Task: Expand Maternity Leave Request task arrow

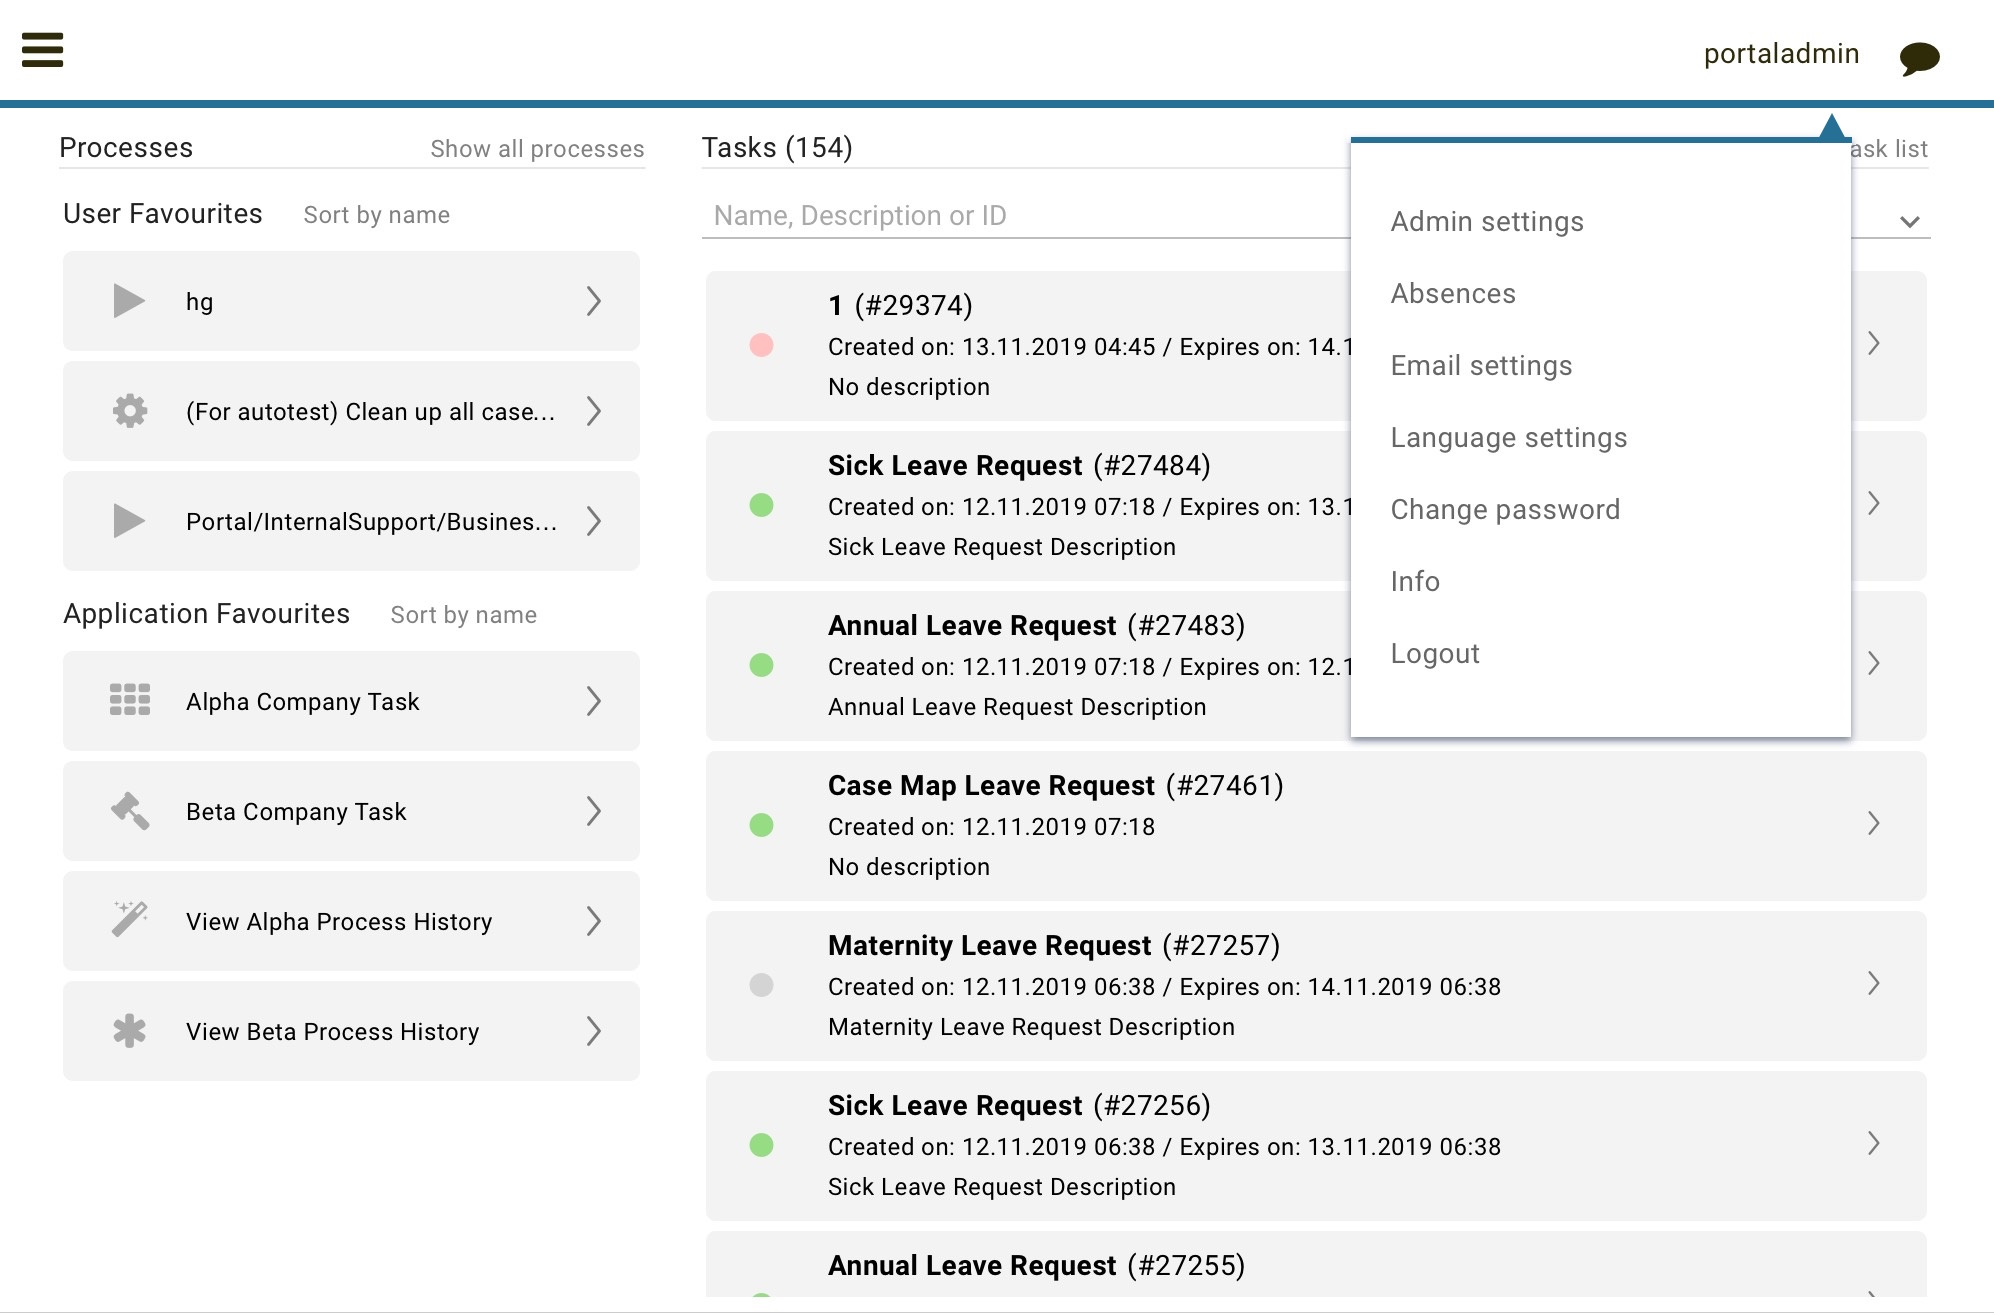Action: pyautogui.click(x=1873, y=983)
